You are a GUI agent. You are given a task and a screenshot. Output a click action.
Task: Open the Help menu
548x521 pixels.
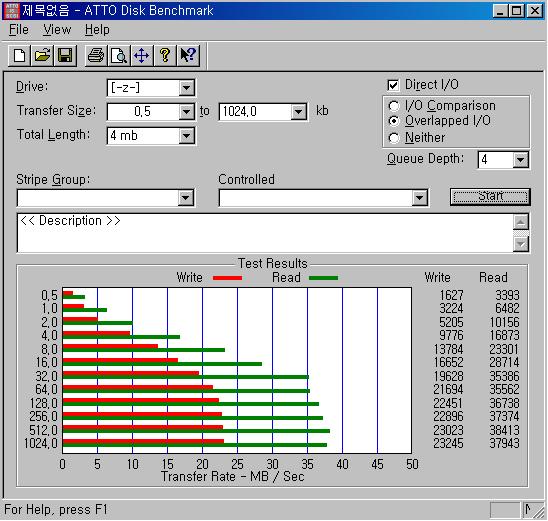pyautogui.click(x=97, y=30)
